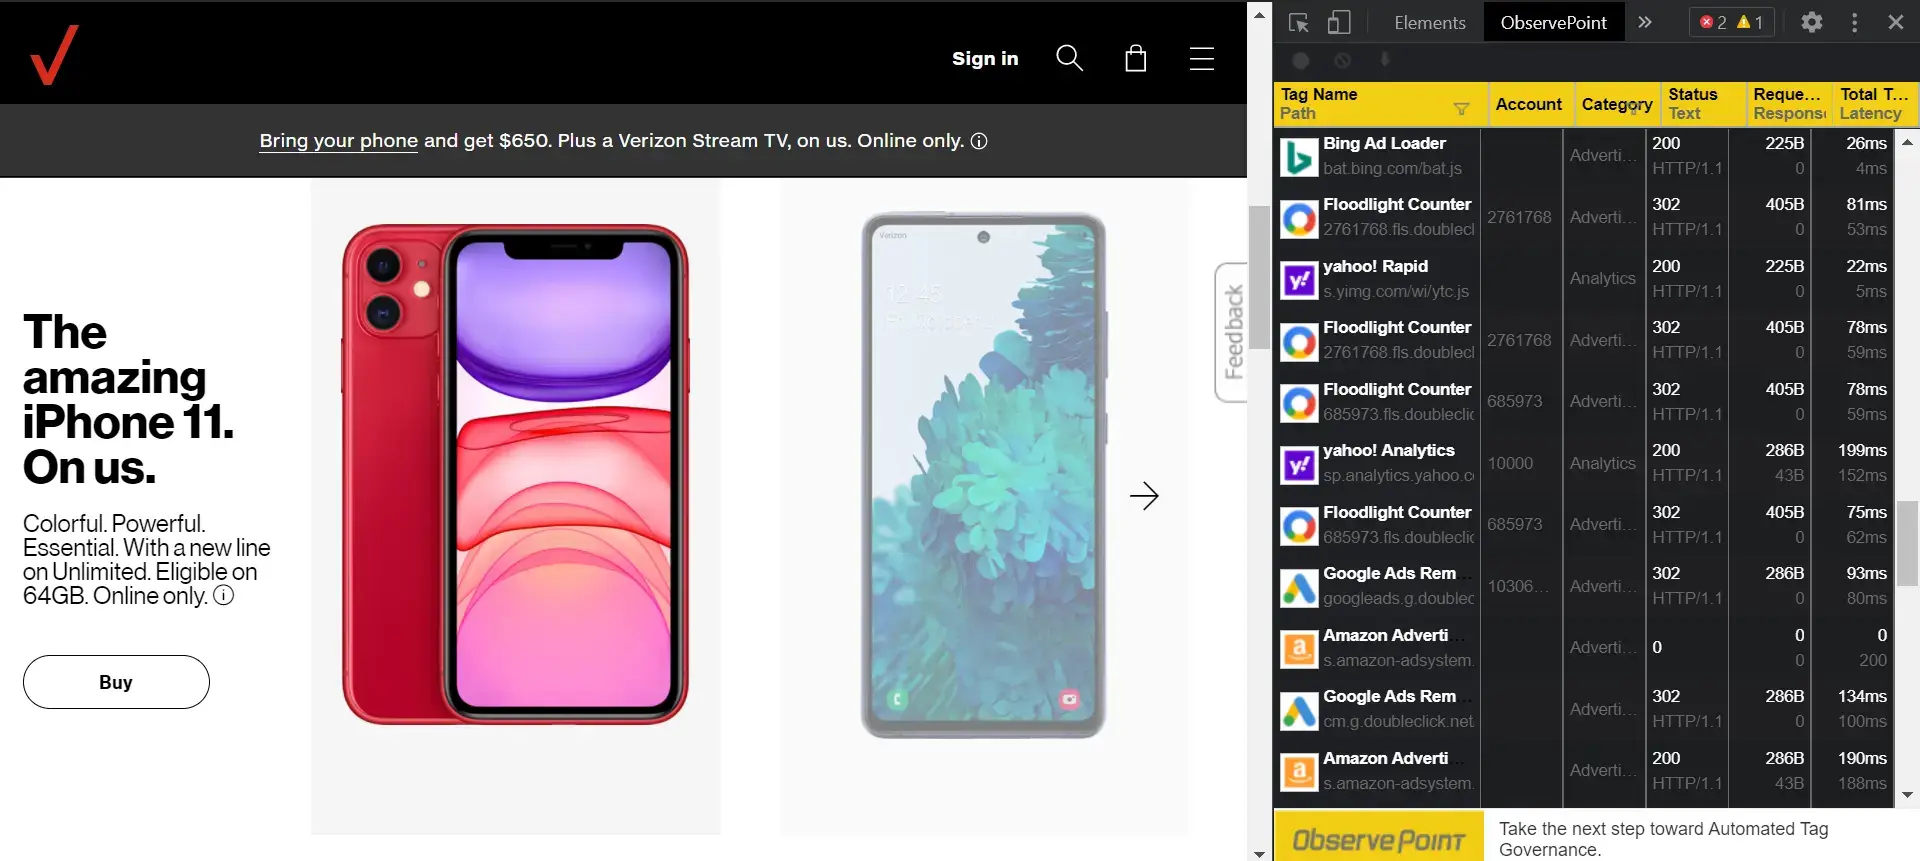1920x861 pixels.
Task: Click the Sign in link
Action: click(985, 58)
